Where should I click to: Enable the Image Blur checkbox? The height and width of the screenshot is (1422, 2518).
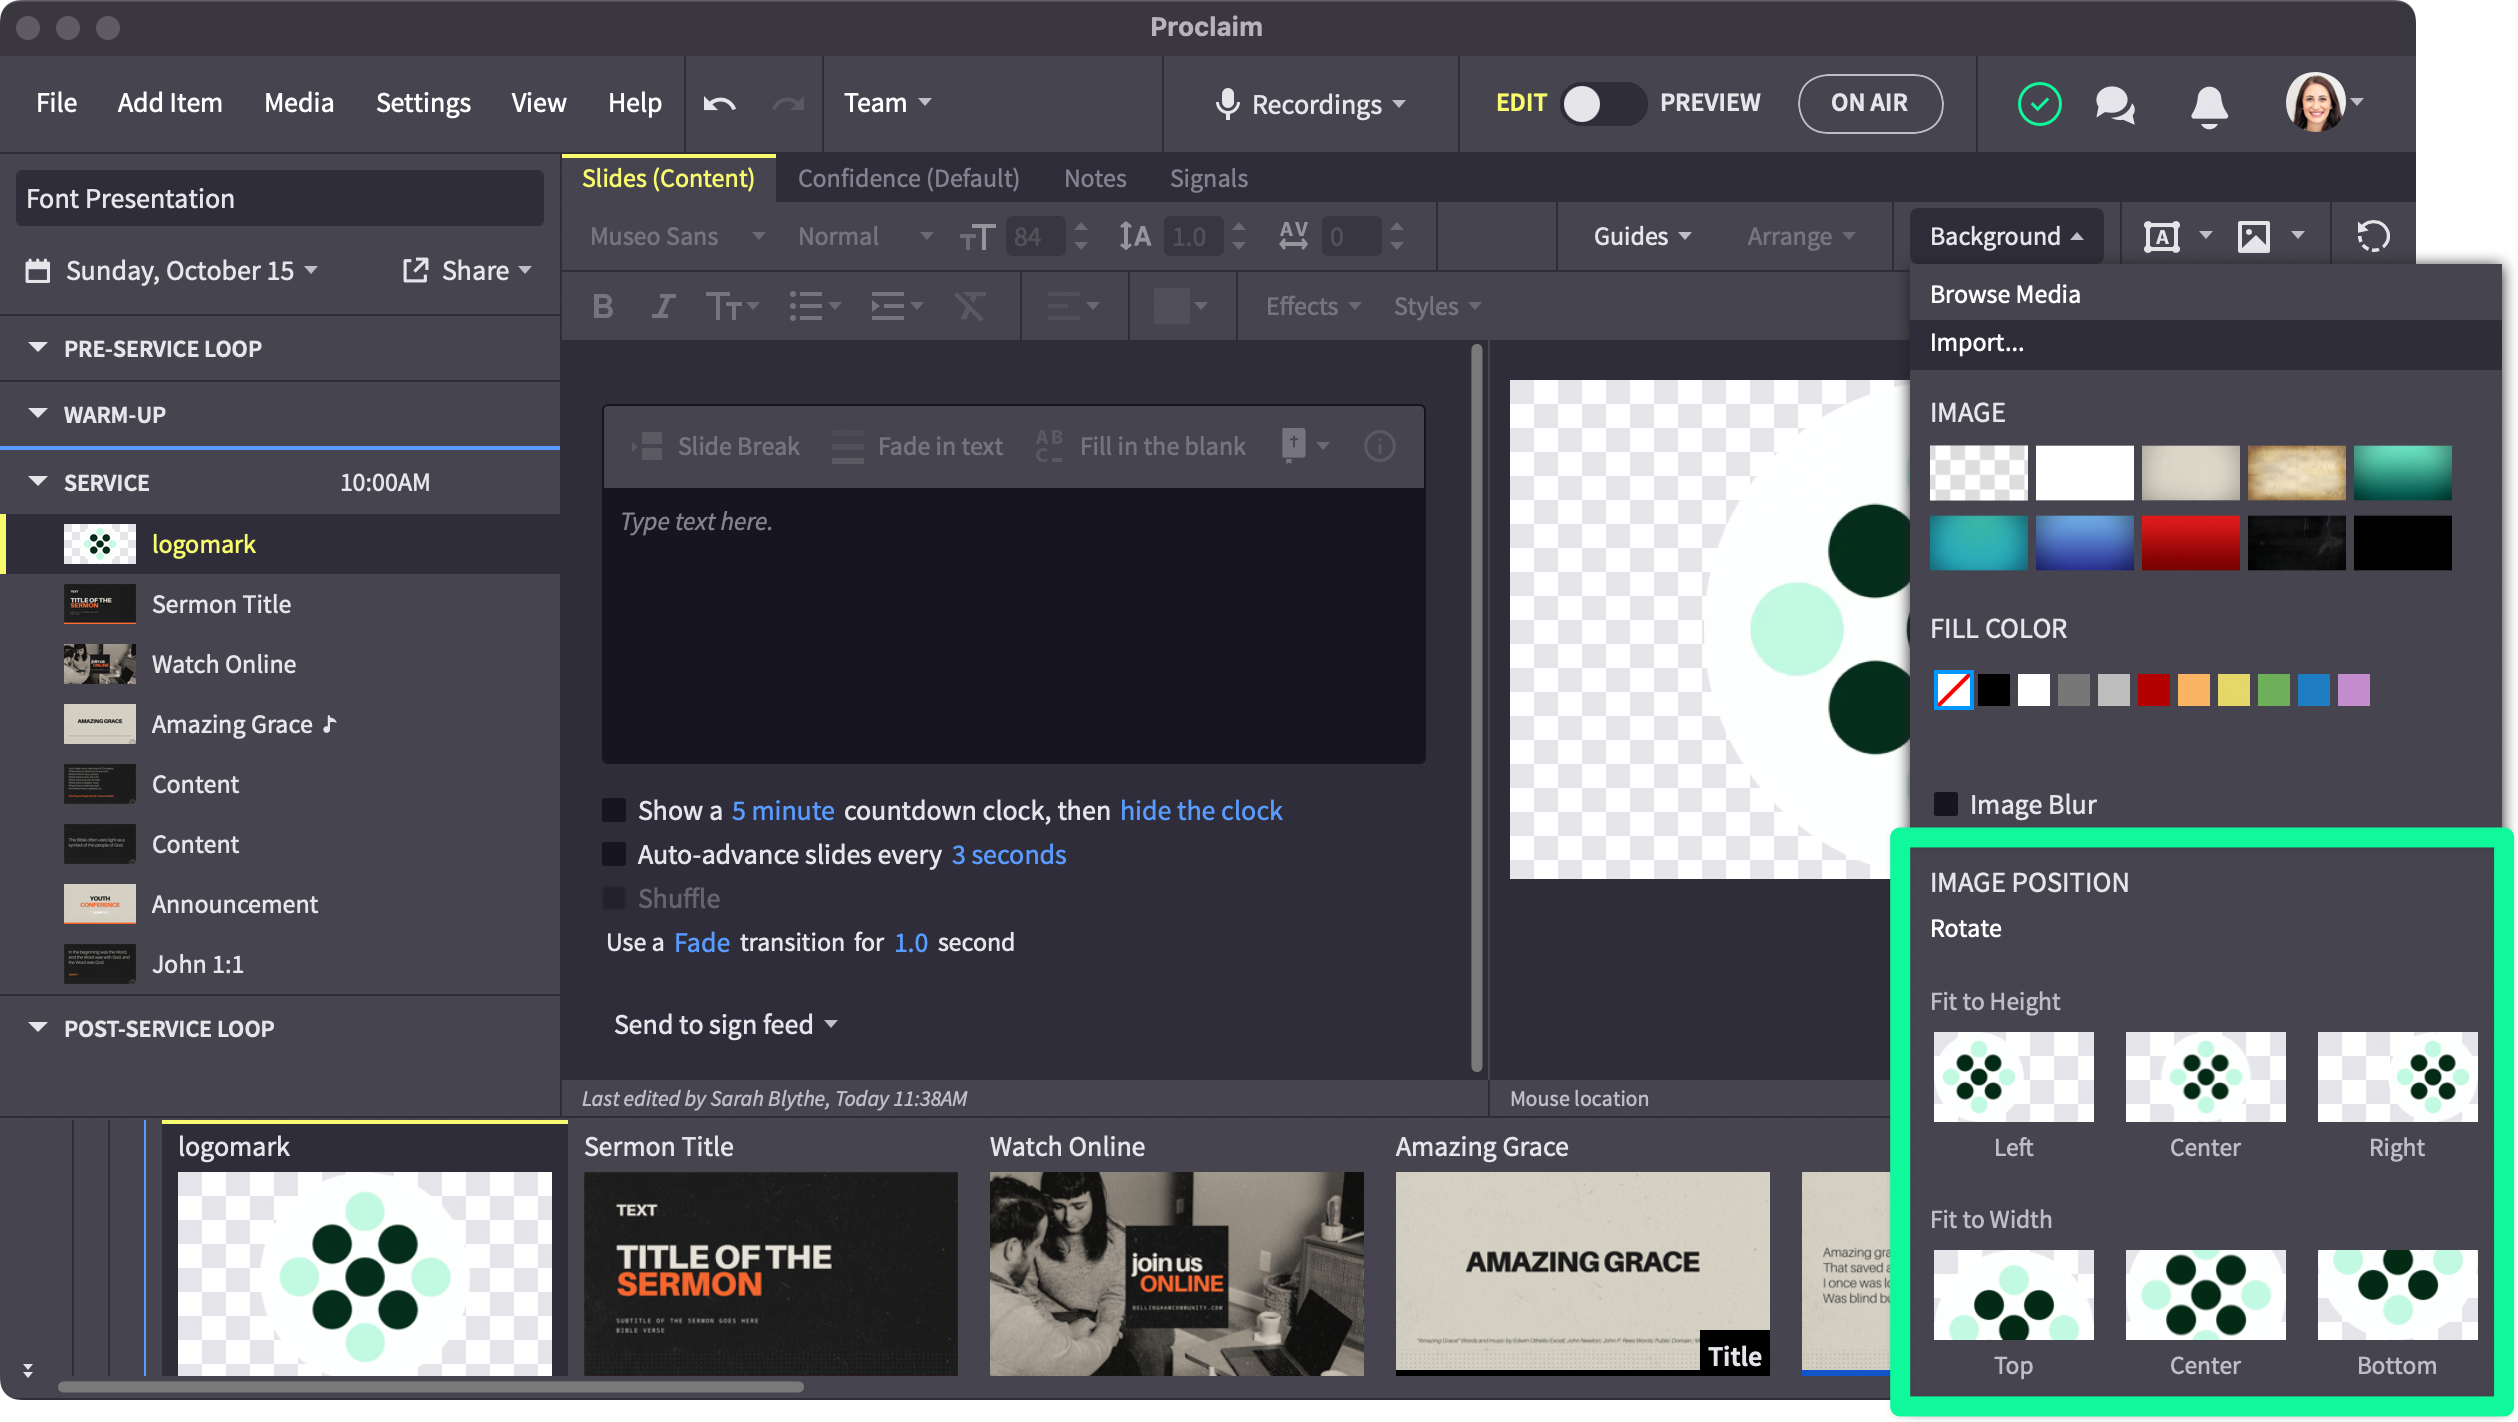click(1946, 804)
